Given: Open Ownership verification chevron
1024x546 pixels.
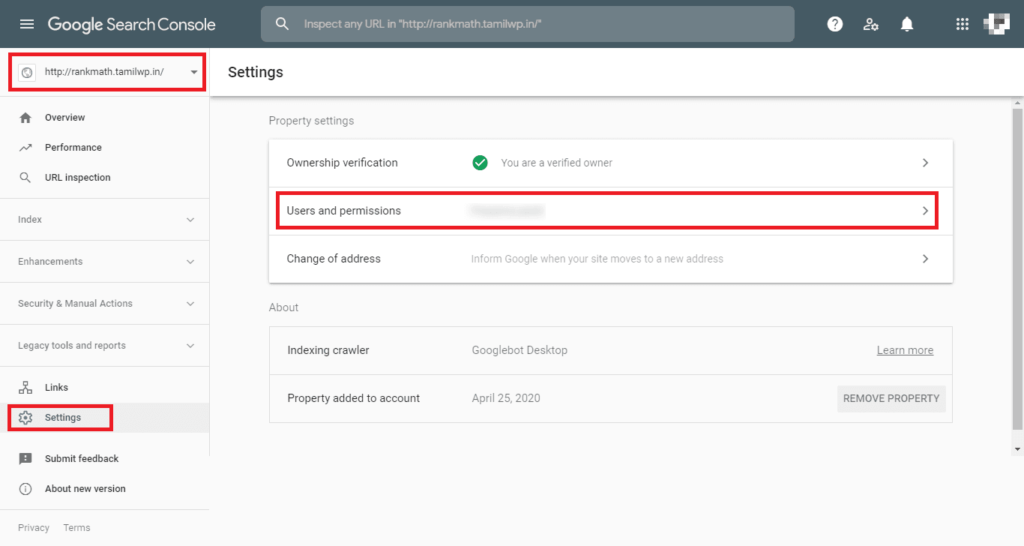Looking at the screenshot, I should point(925,163).
